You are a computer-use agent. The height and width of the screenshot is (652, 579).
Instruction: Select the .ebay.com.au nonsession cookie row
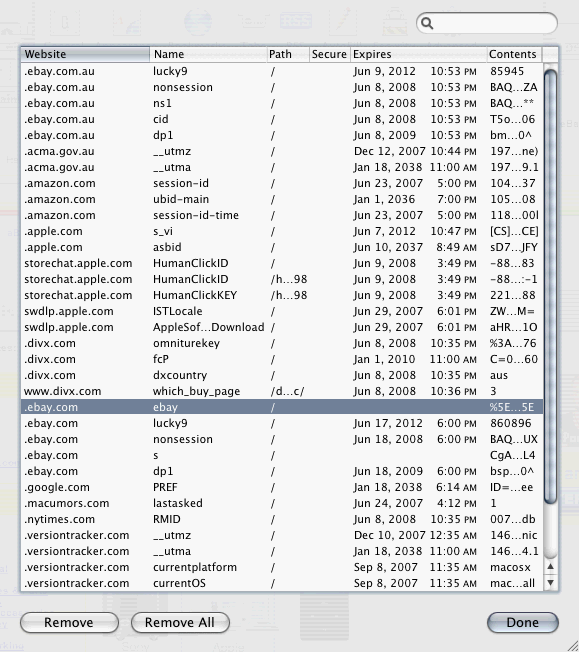282,87
